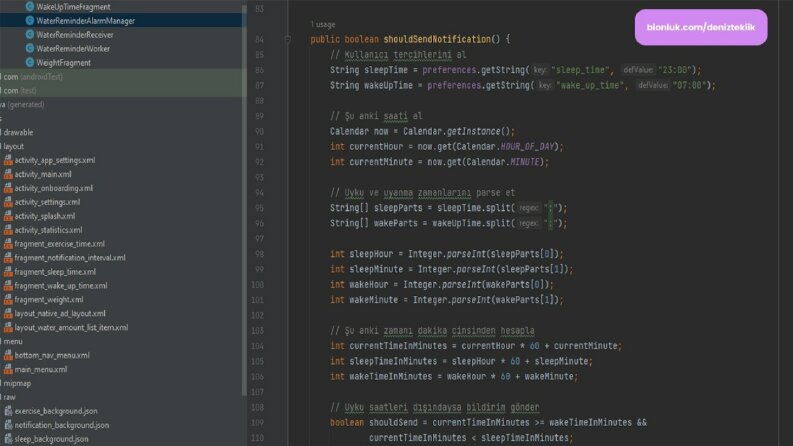Image resolution: width=793 pixels, height=446 pixels.
Task: Open the WaterReminderReceiver class
Action: [x=75, y=35]
